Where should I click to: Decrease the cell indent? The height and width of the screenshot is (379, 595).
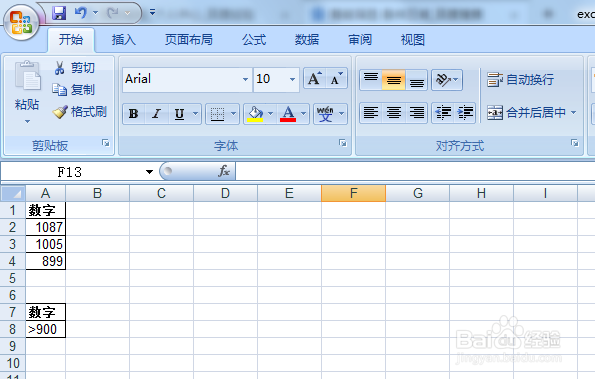443,113
